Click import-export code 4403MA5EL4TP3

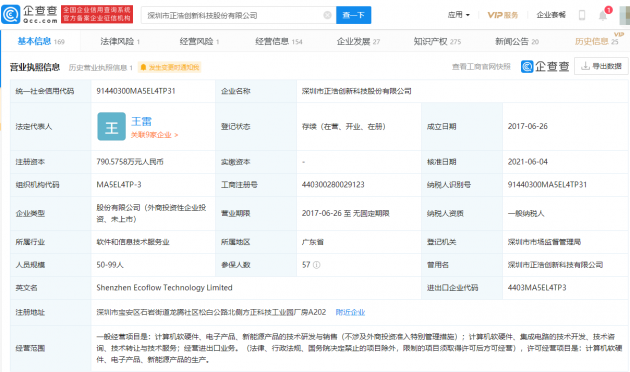(x=537, y=288)
